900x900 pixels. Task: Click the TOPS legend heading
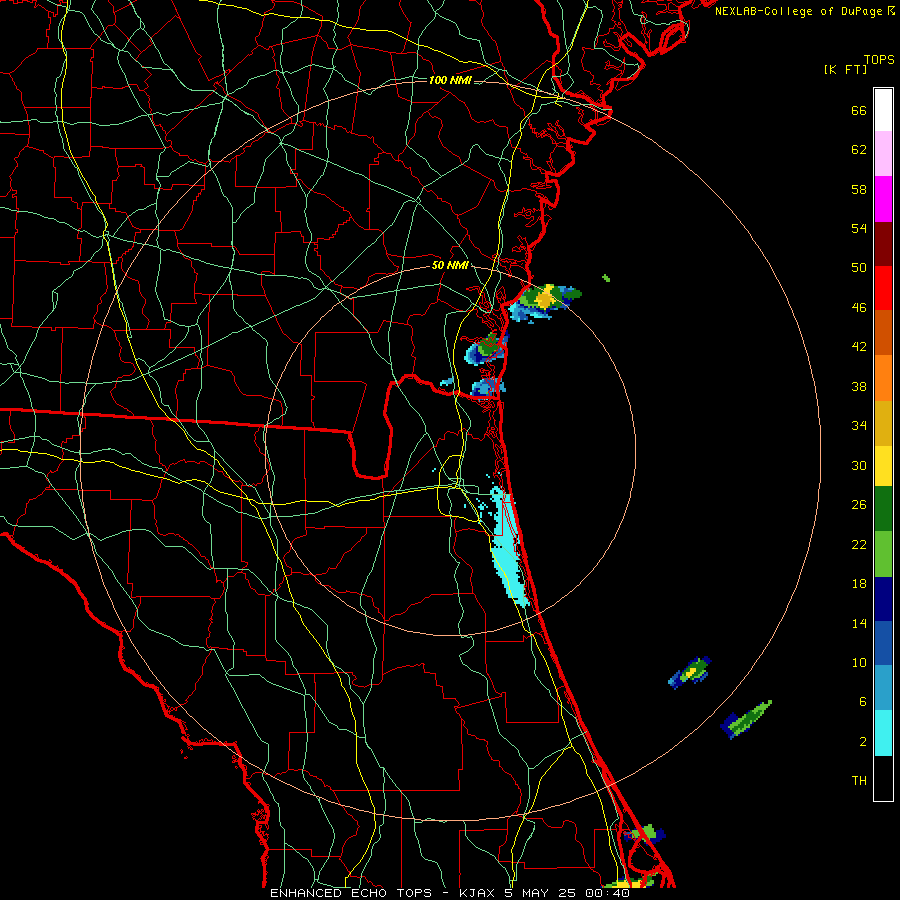879,59
